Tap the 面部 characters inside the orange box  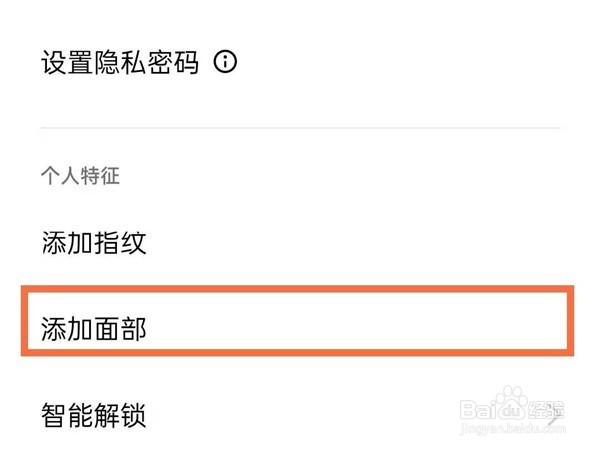pyautogui.click(x=121, y=328)
